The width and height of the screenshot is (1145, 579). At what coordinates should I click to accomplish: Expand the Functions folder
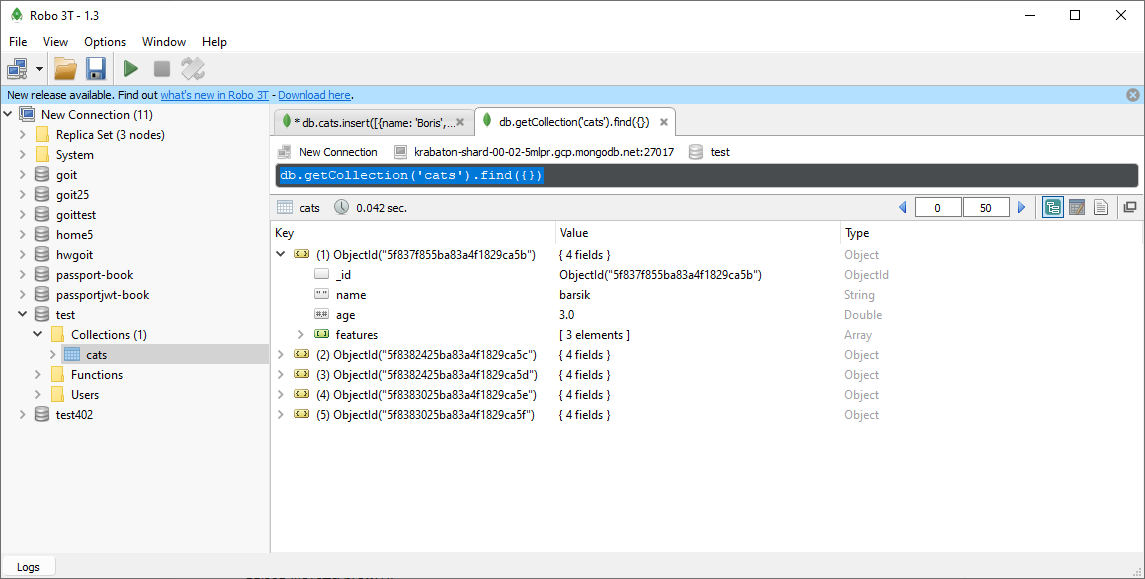tap(38, 375)
